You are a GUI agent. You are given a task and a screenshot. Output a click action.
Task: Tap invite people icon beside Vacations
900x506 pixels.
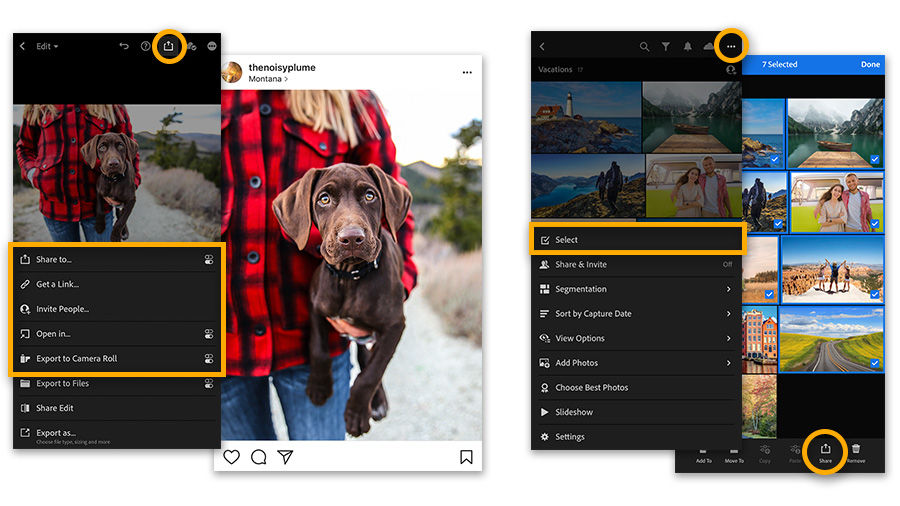click(731, 69)
